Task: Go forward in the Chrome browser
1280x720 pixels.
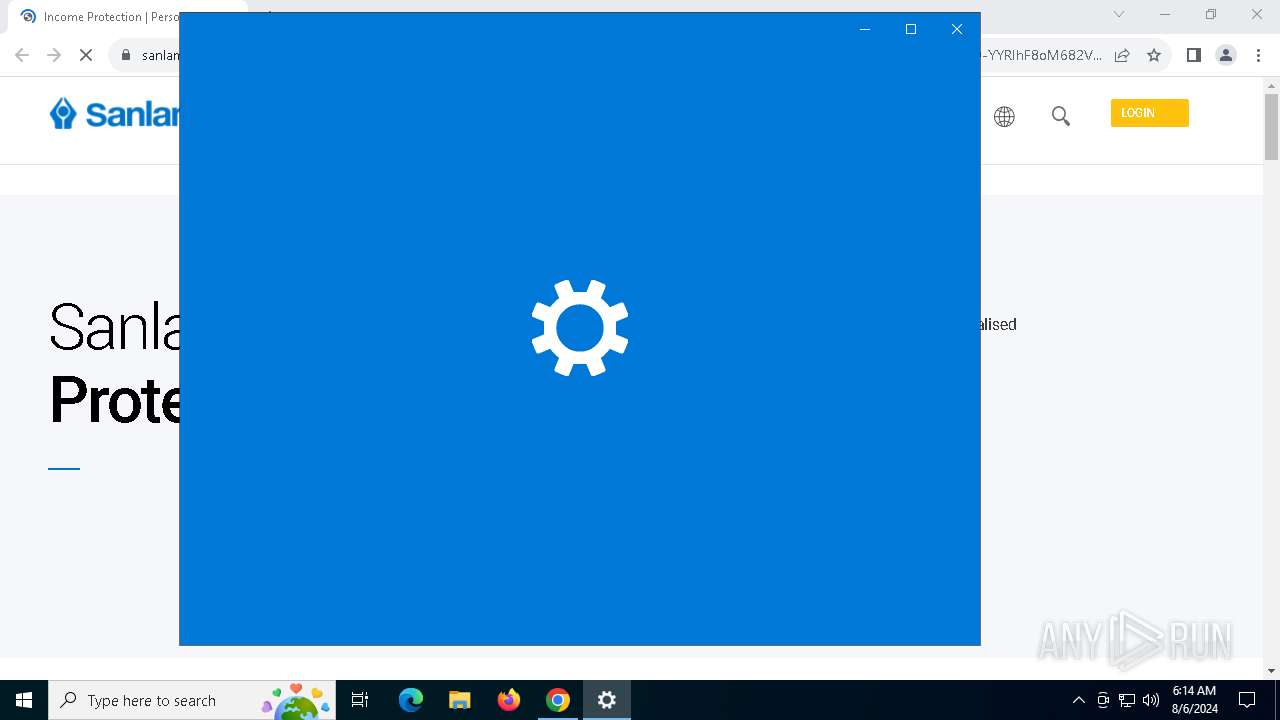Action: (54, 55)
